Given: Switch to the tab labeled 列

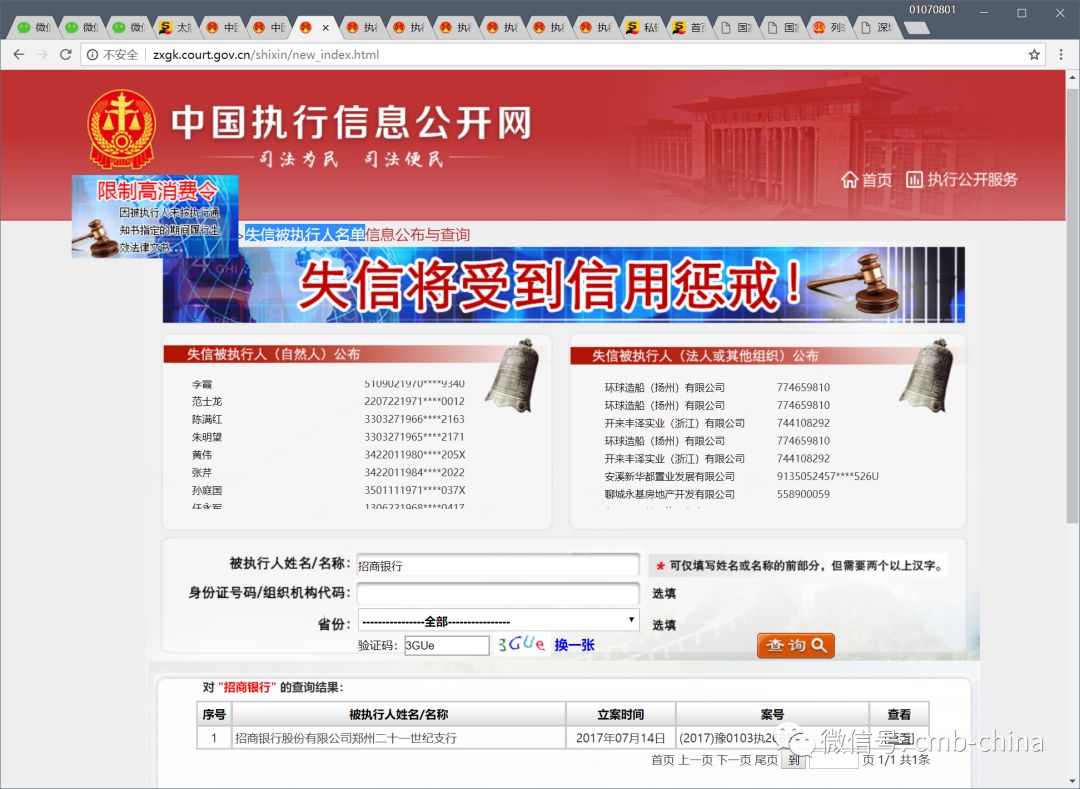Looking at the screenshot, I should (830, 28).
